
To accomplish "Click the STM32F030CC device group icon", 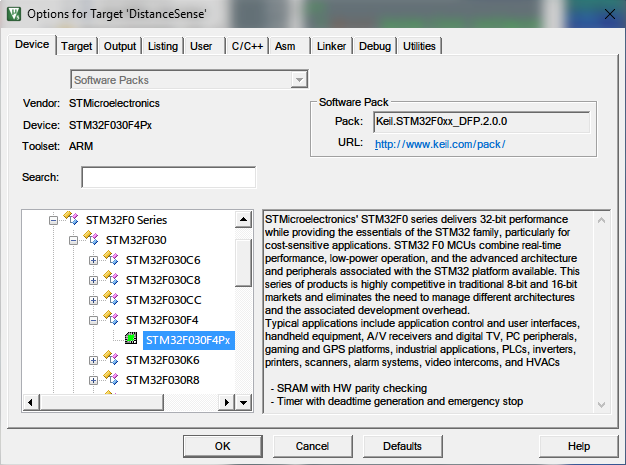I will [x=111, y=298].
